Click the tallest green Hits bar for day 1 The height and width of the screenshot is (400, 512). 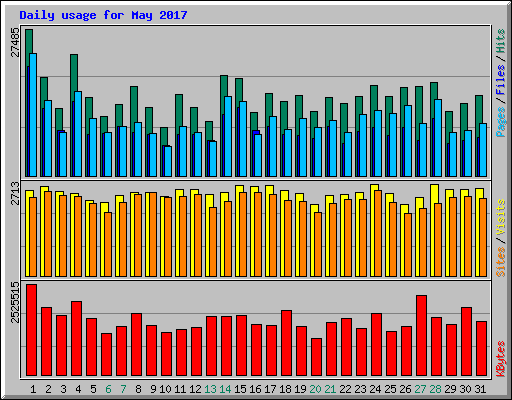pos(29,41)
